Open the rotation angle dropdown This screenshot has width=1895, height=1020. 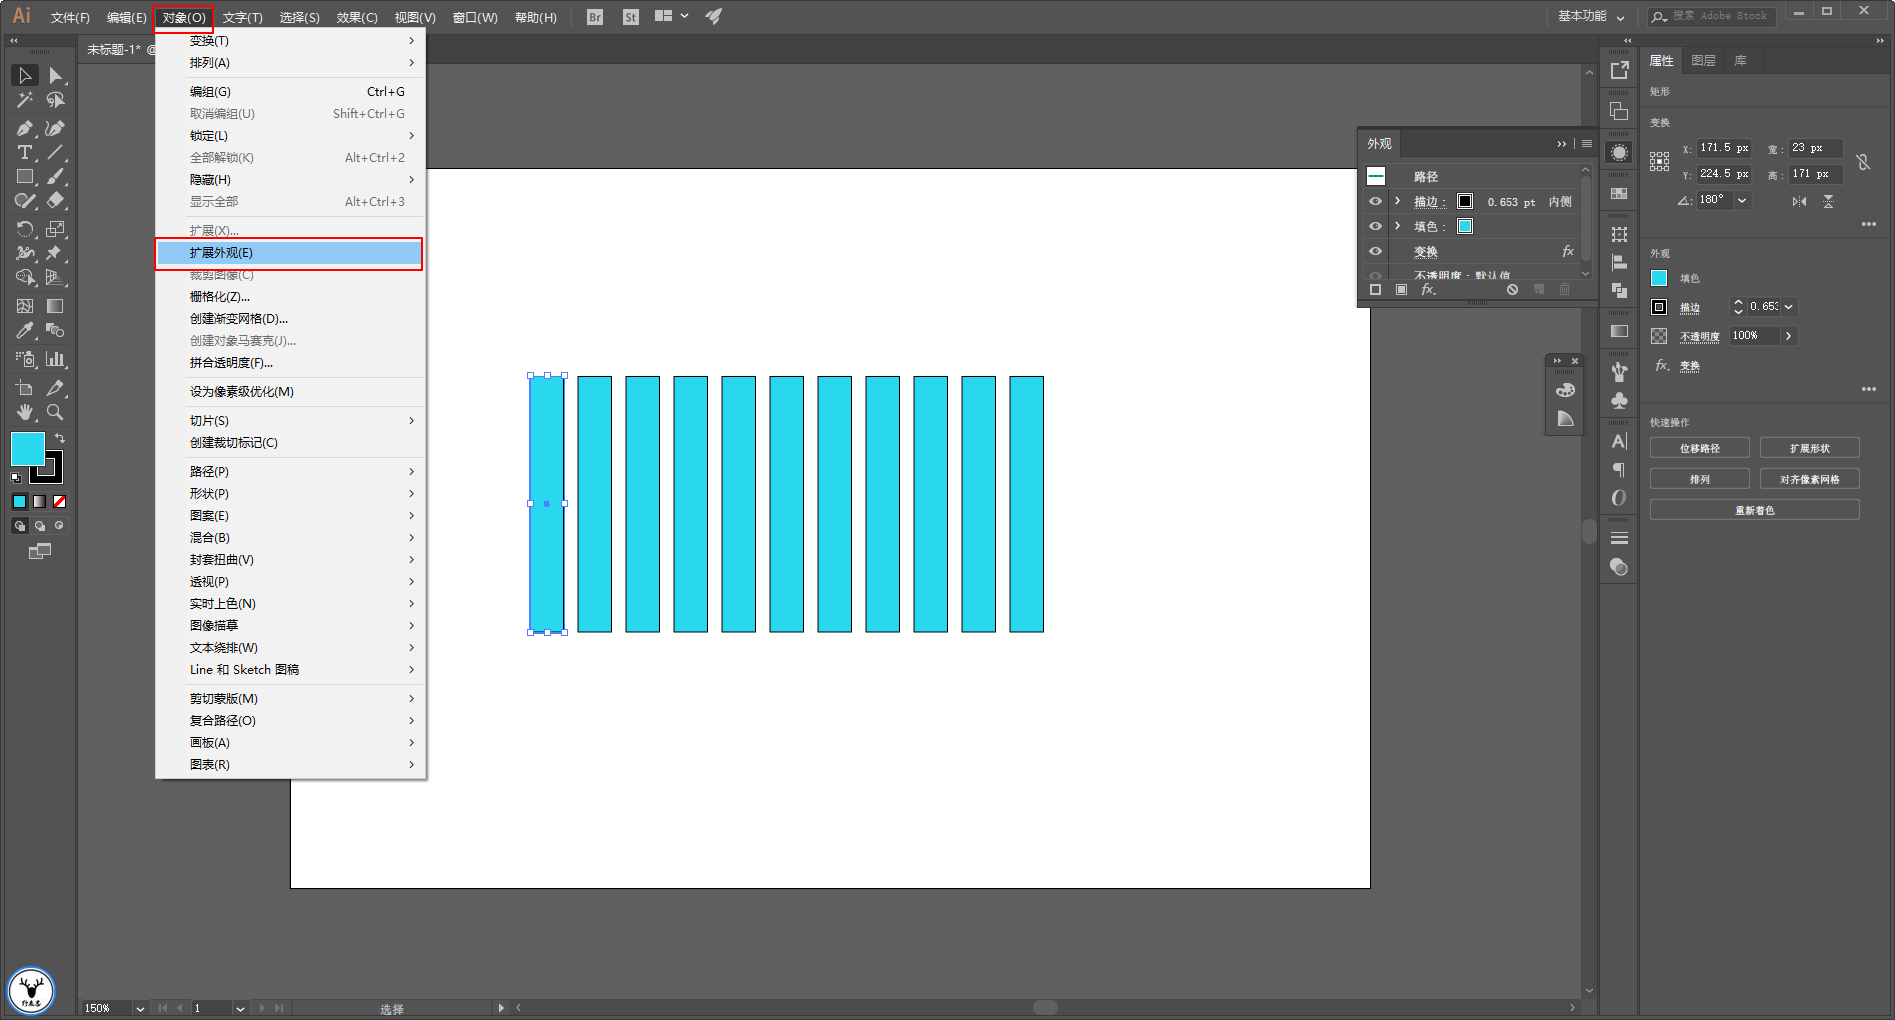(1742, 200)
